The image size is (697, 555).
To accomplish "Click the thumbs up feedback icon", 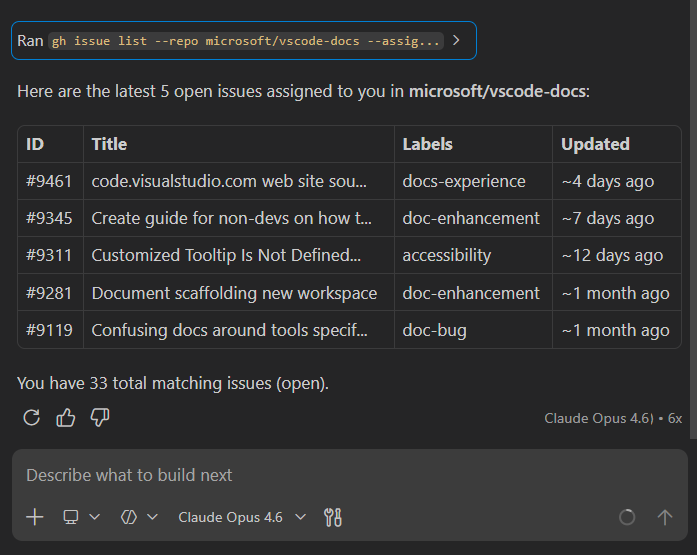I will click(x=66, y=418).
